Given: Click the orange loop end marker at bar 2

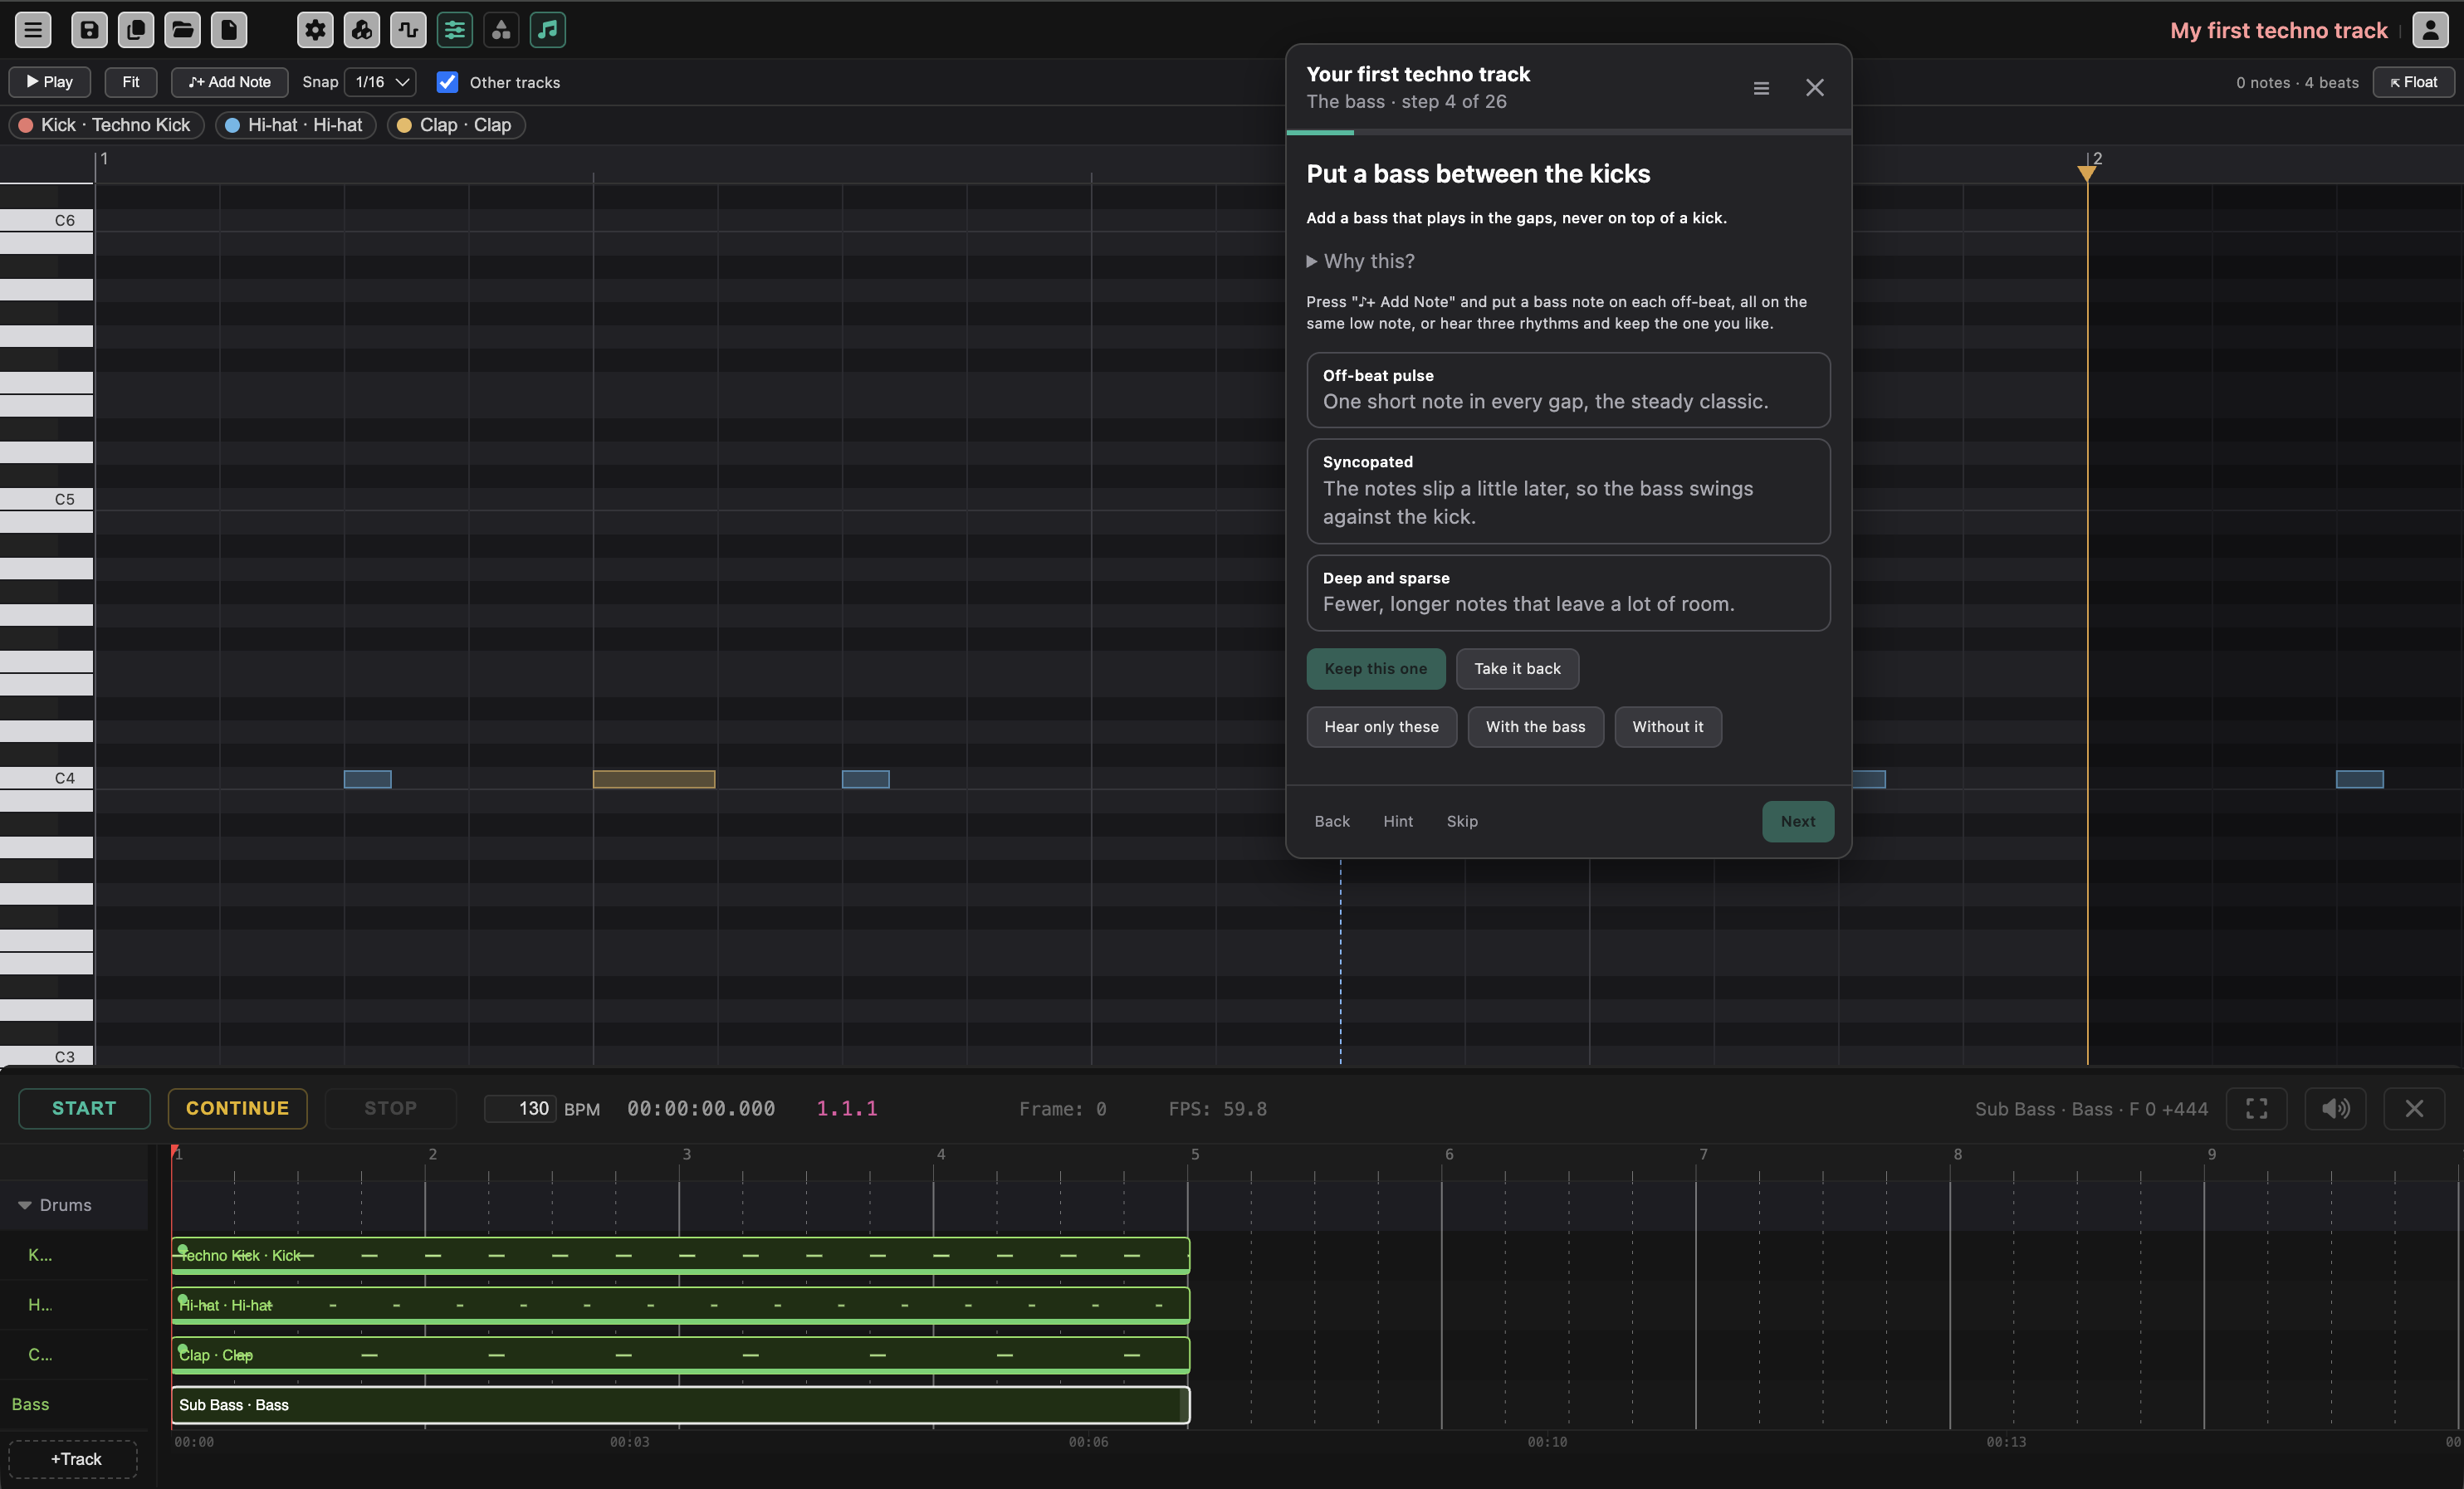Looking at the screenshot, I should click(x=2086, y=173).
